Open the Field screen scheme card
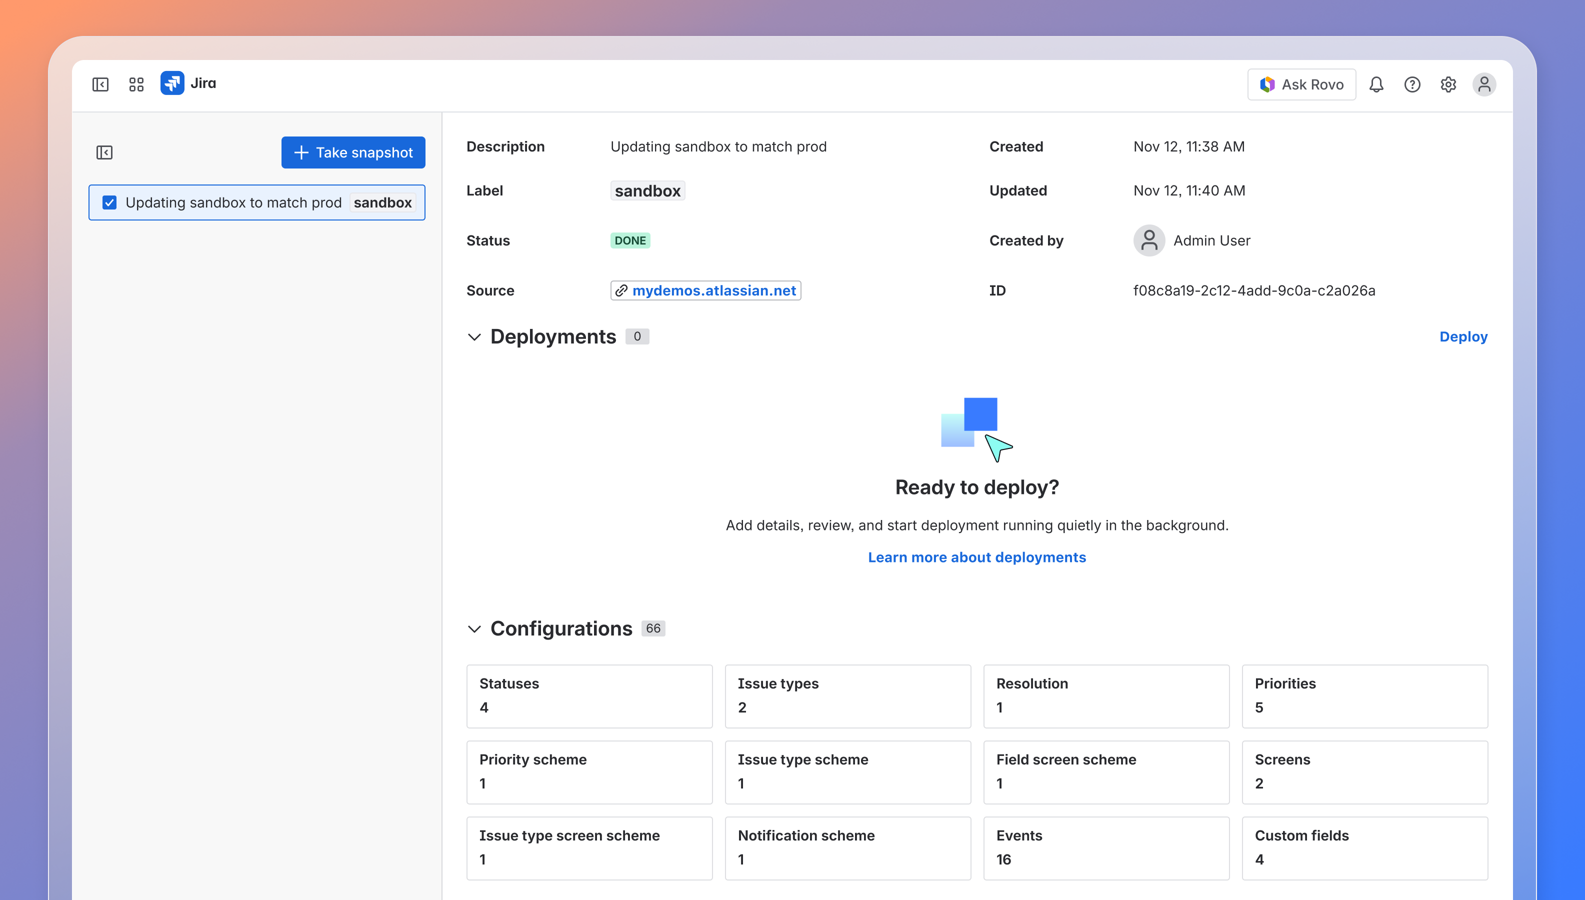Viewport: 1585px width, 900px height. pos(1106,772)
